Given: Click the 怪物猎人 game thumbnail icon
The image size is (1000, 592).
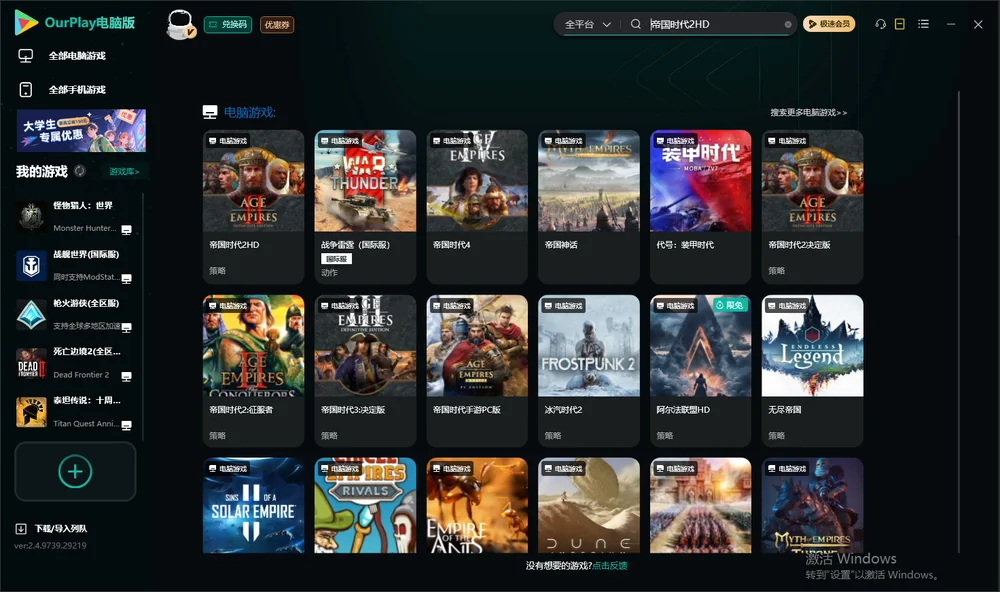Looking at the screenshot, I should 31,217.
